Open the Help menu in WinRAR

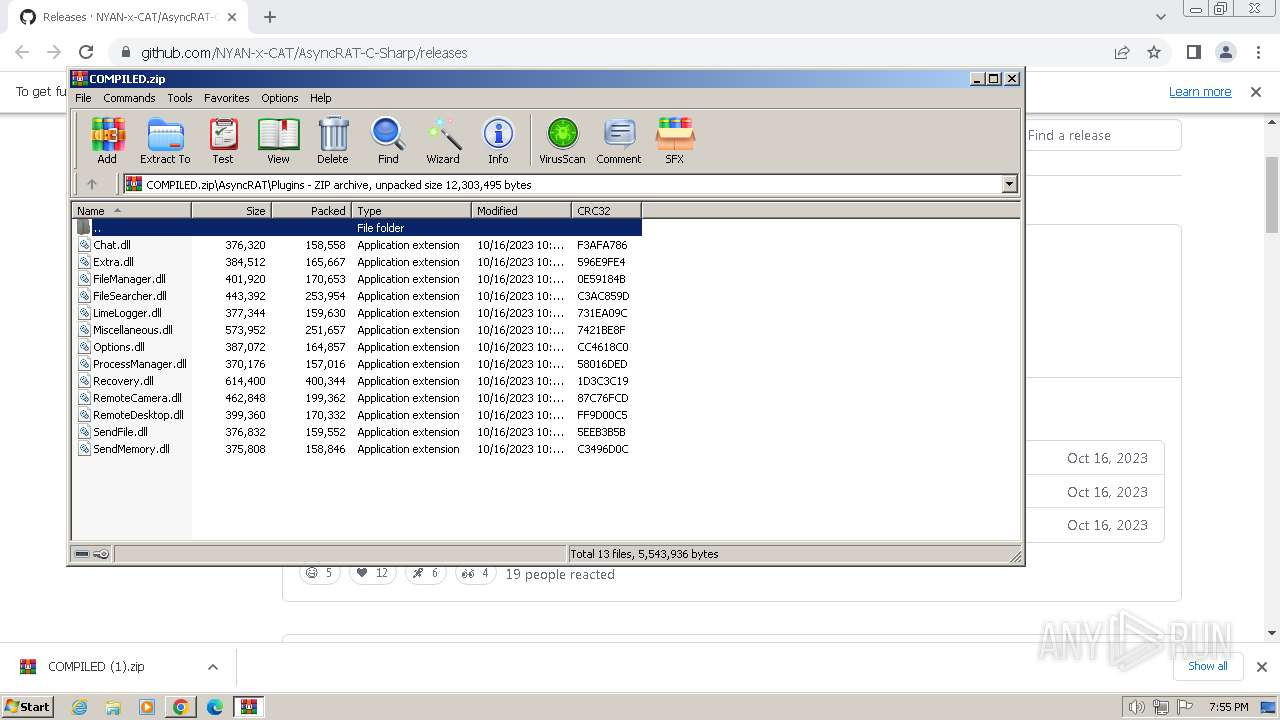pos(321,98)
